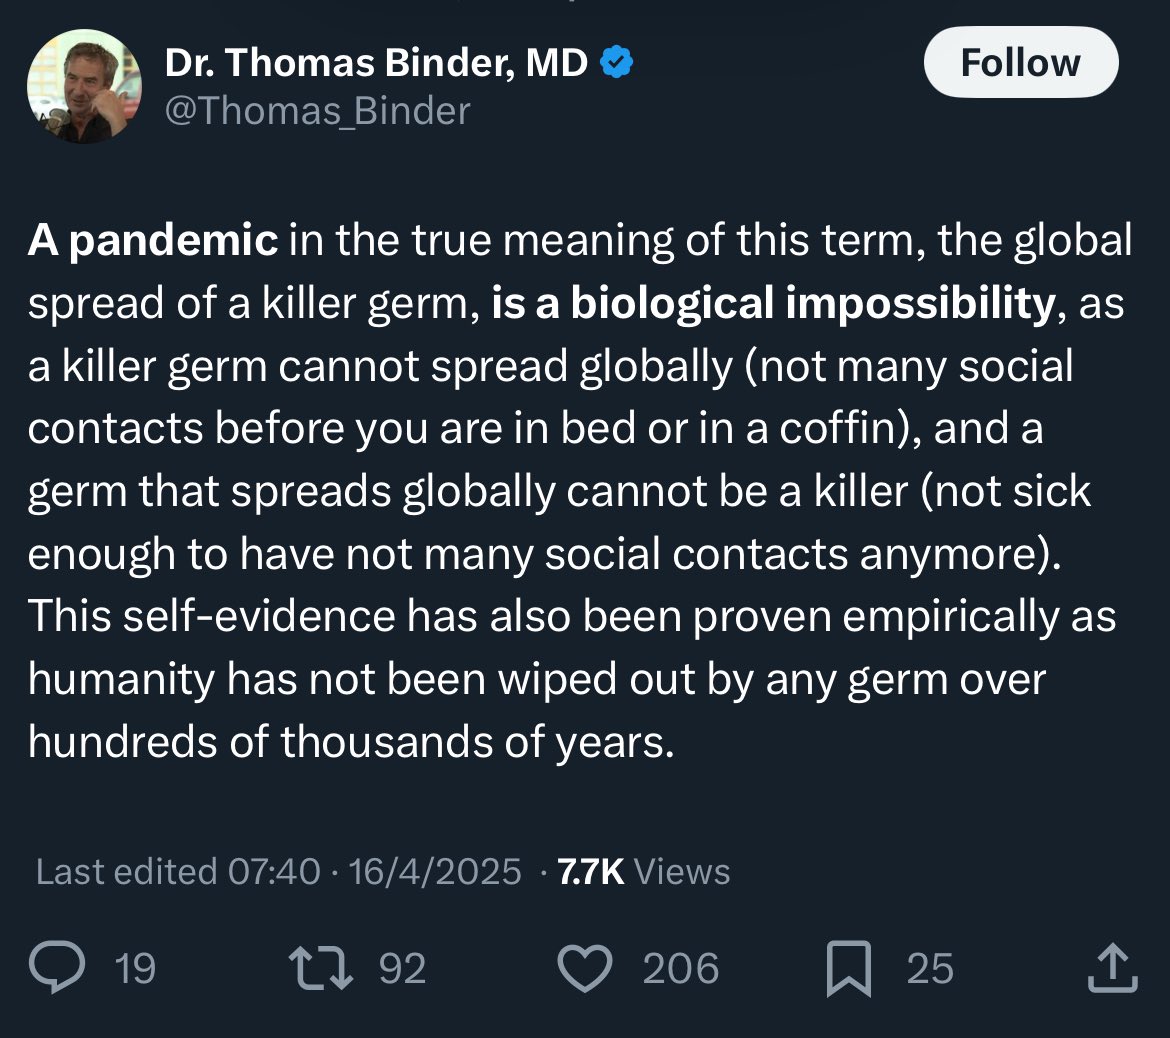Viewport: 1170px width, 1038px height.
Task: Open Dr. Thomas Binder's profile picture
Action: (84, 86)
